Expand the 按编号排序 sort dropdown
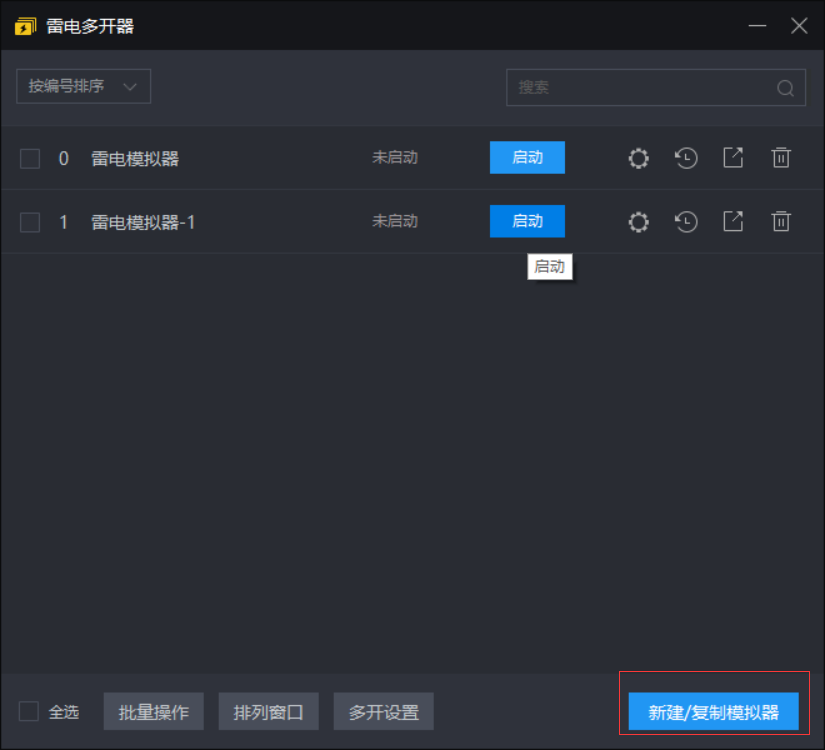This screenshot has width=825, height=750. [84, 86]
